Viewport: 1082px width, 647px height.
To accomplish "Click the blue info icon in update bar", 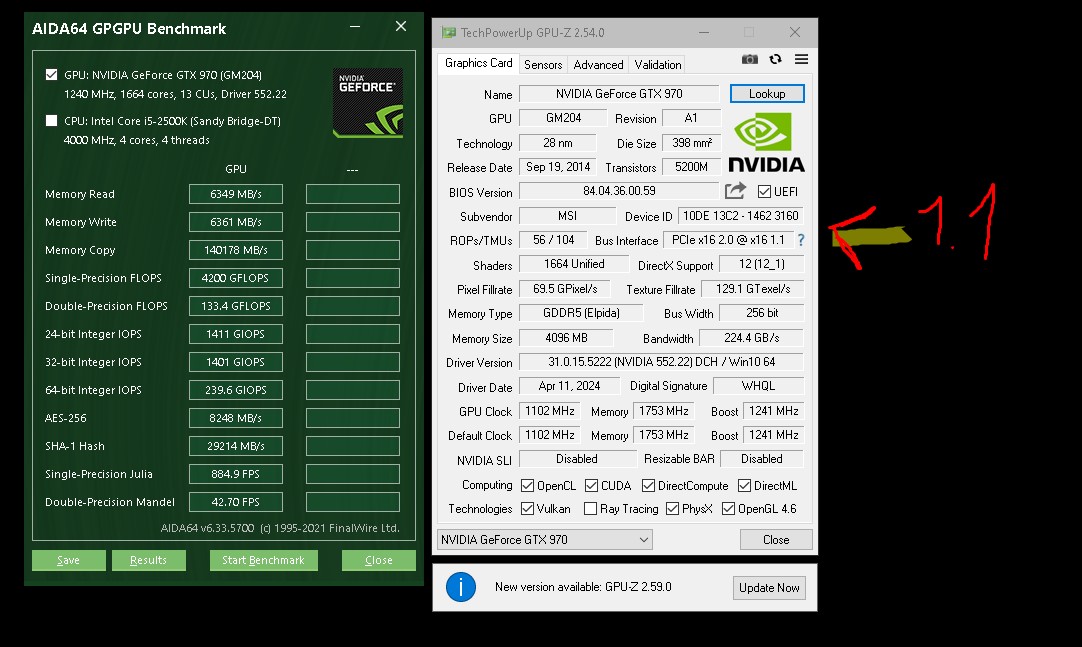I will tap(461, 587).
